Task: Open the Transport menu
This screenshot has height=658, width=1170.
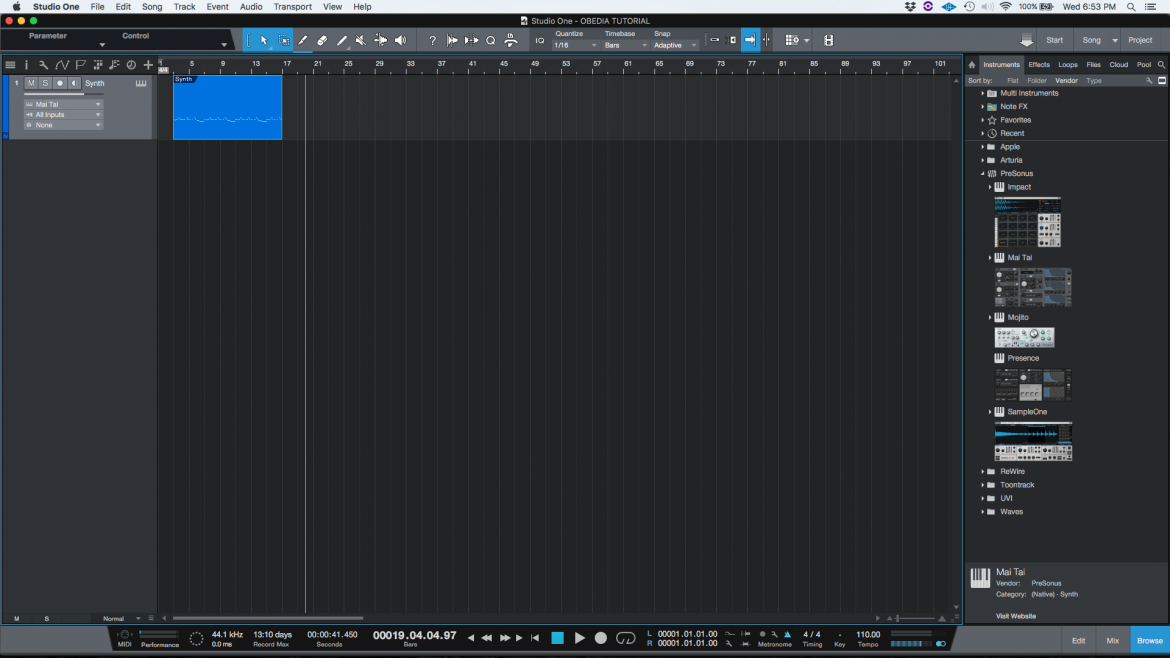Action: (292, 7)
